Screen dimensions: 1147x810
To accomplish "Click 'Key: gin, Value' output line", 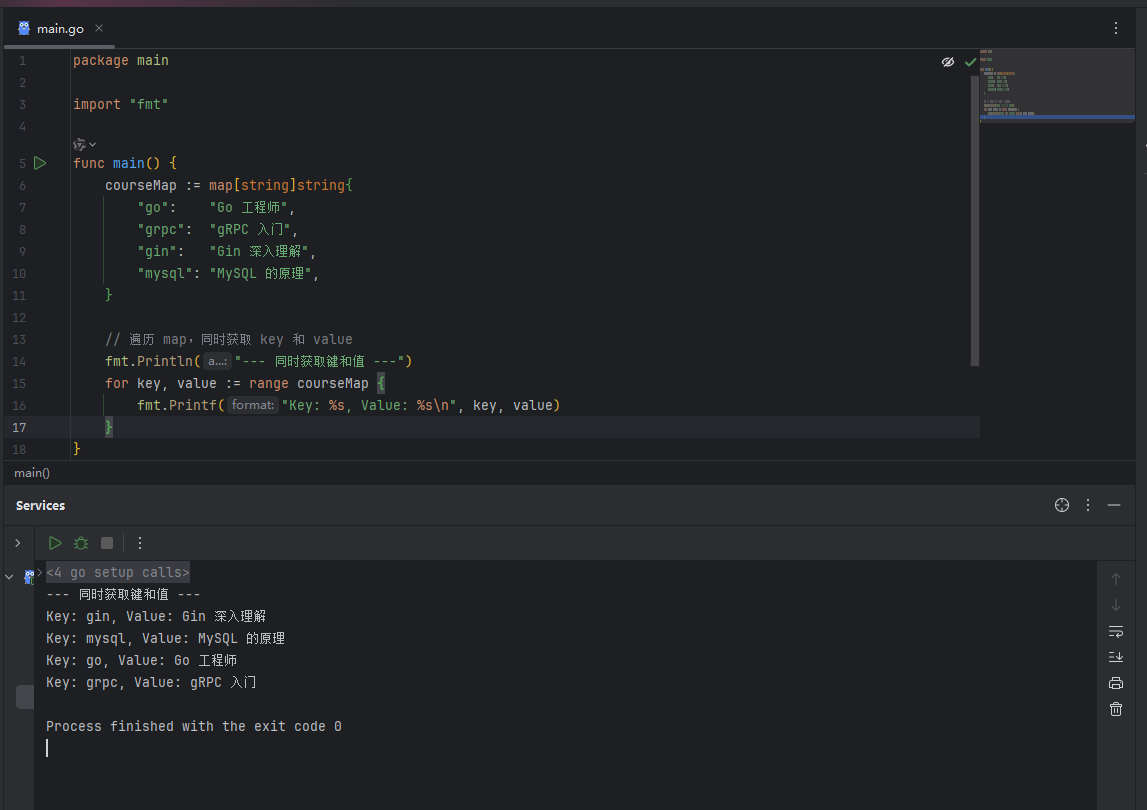I will 156,616.
